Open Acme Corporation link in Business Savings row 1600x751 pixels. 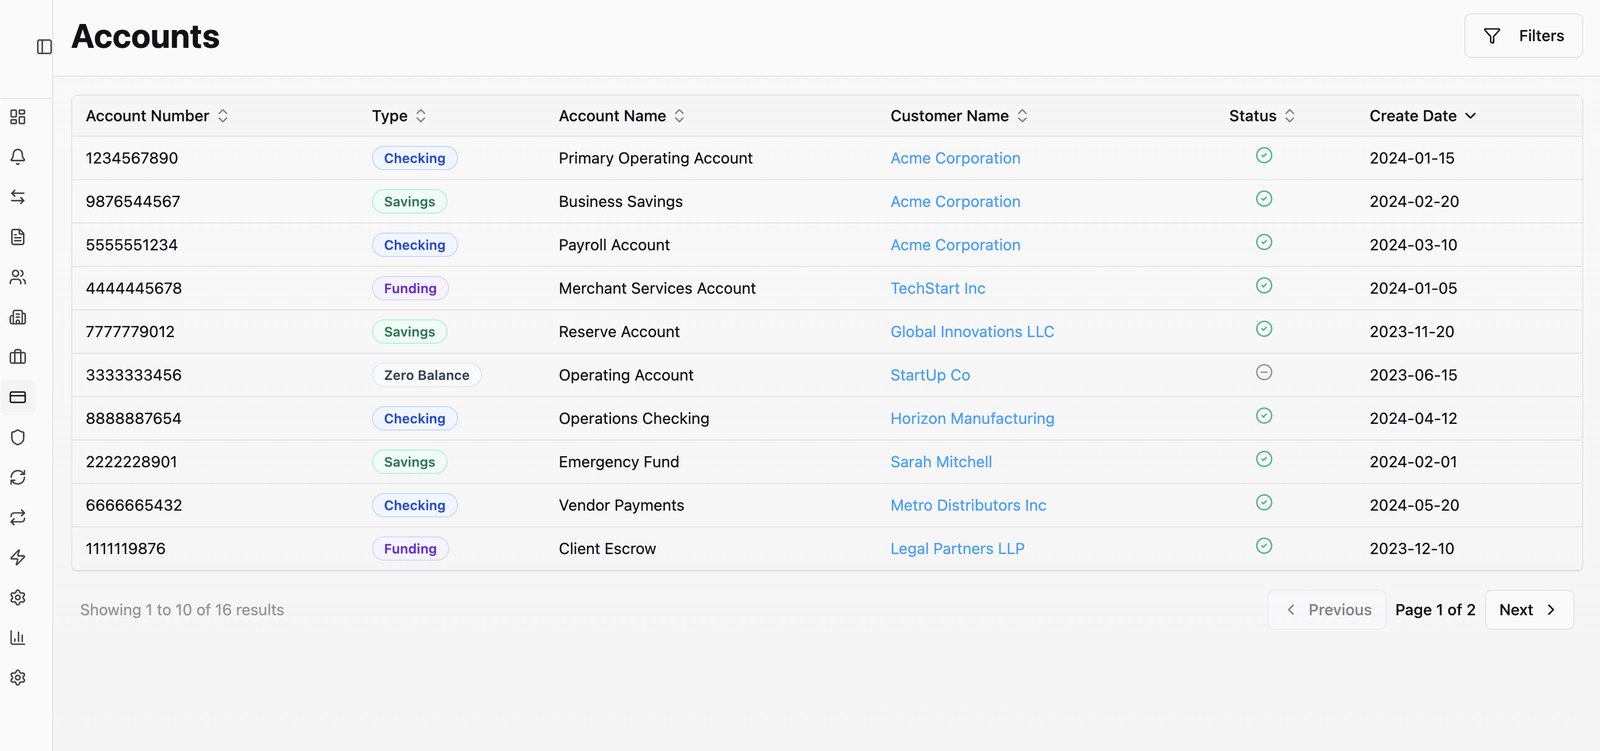coord(955,201)
